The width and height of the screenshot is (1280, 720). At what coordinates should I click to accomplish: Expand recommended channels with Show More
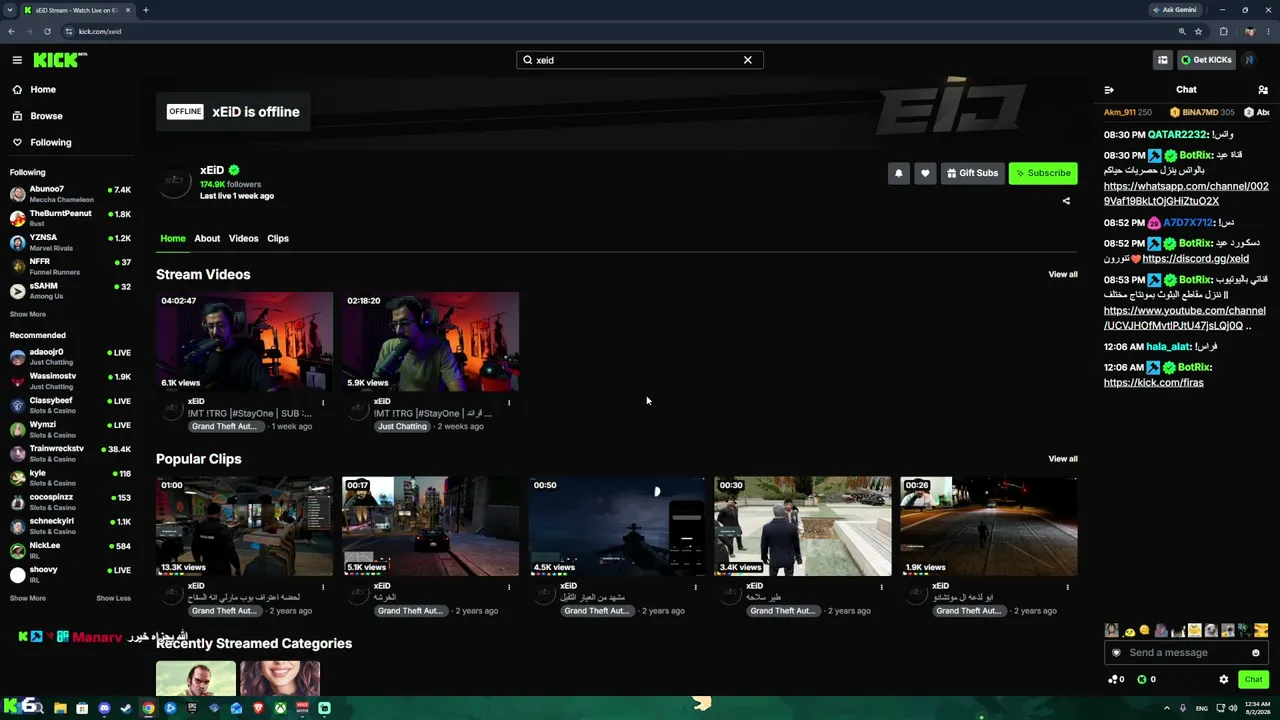click(x=28, y=598)
